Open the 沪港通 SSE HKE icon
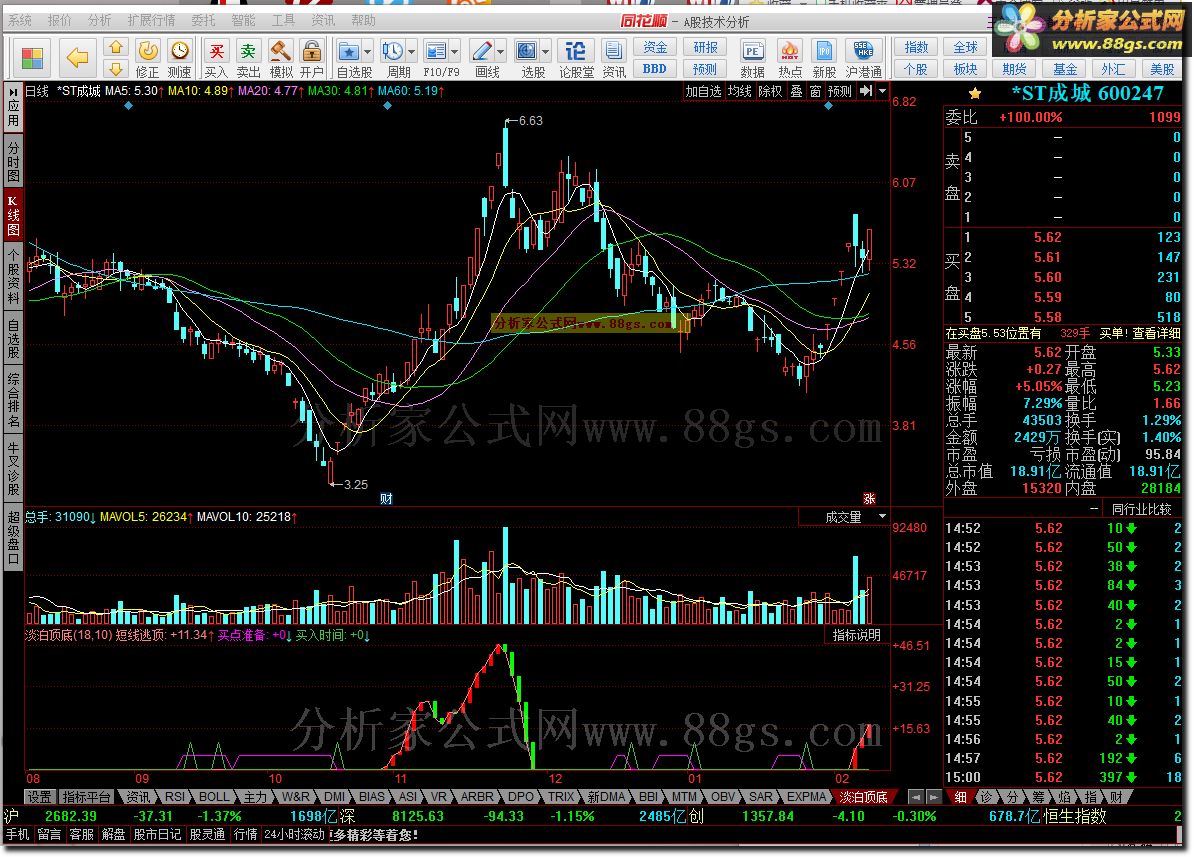 864,59
